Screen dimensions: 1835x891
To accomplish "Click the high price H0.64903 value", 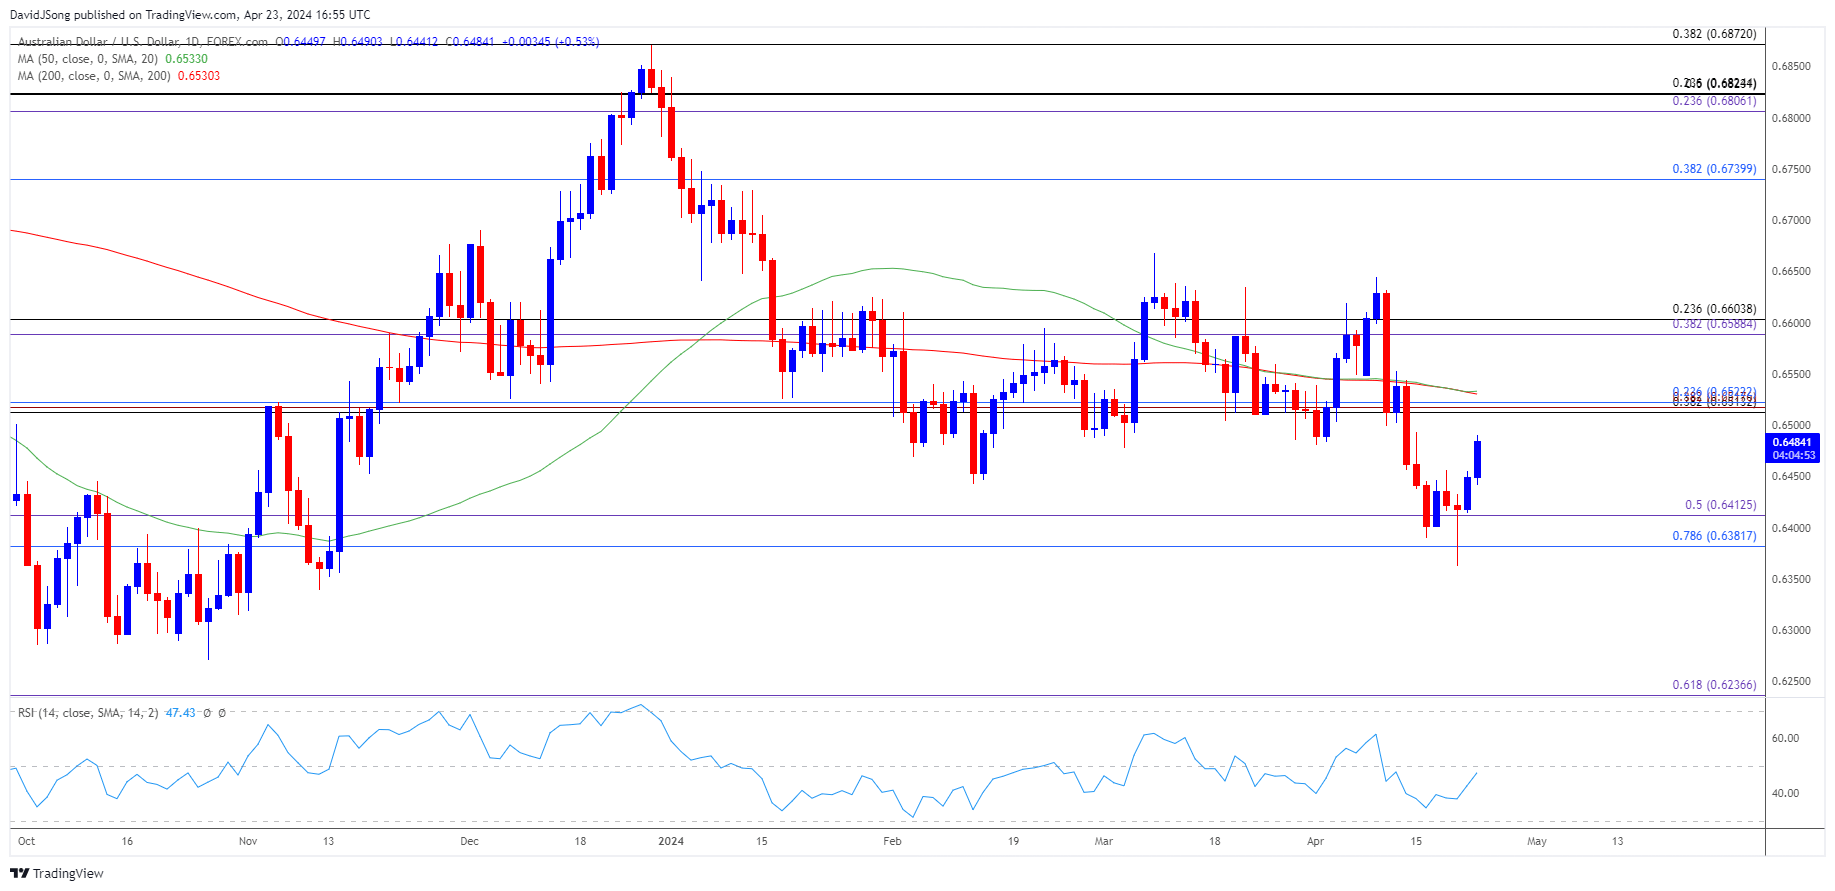I will 357,42.
